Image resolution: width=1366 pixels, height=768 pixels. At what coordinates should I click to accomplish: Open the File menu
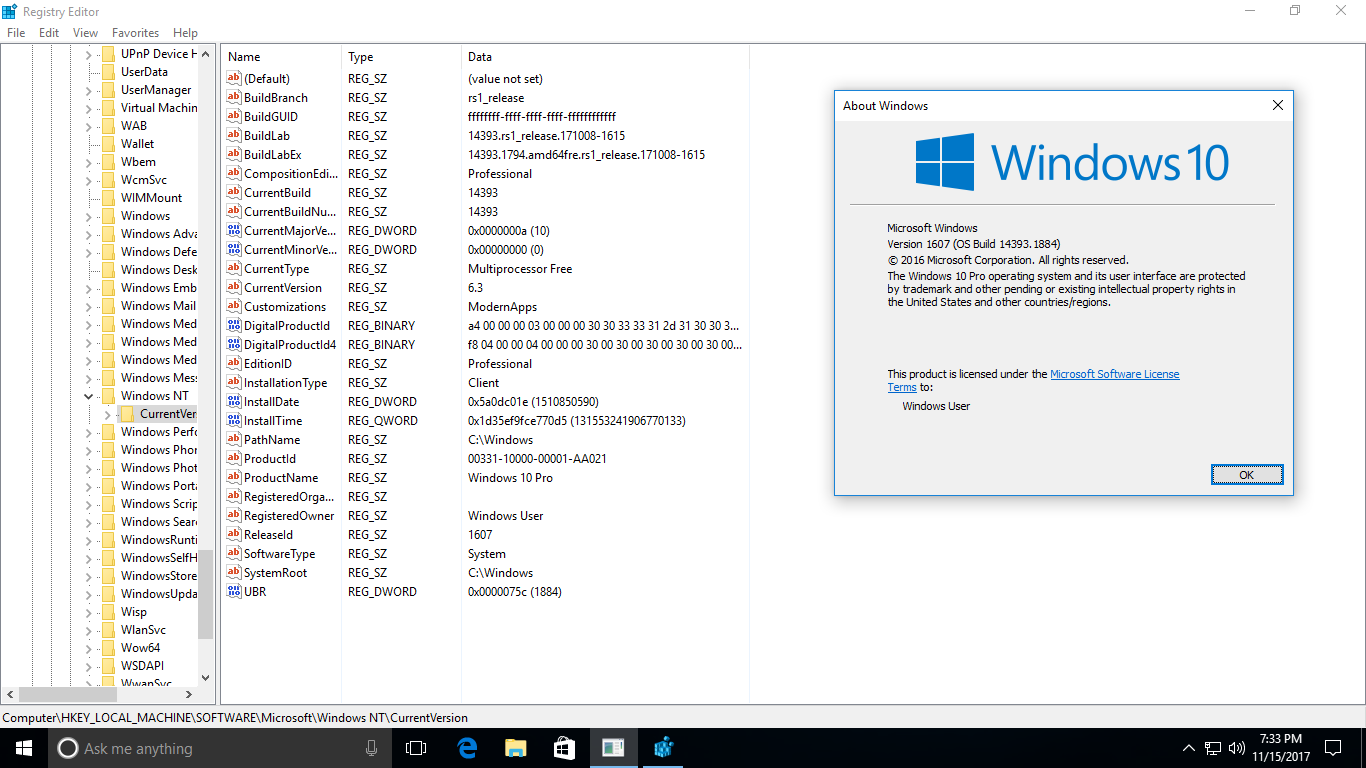(x=15, y=33)
